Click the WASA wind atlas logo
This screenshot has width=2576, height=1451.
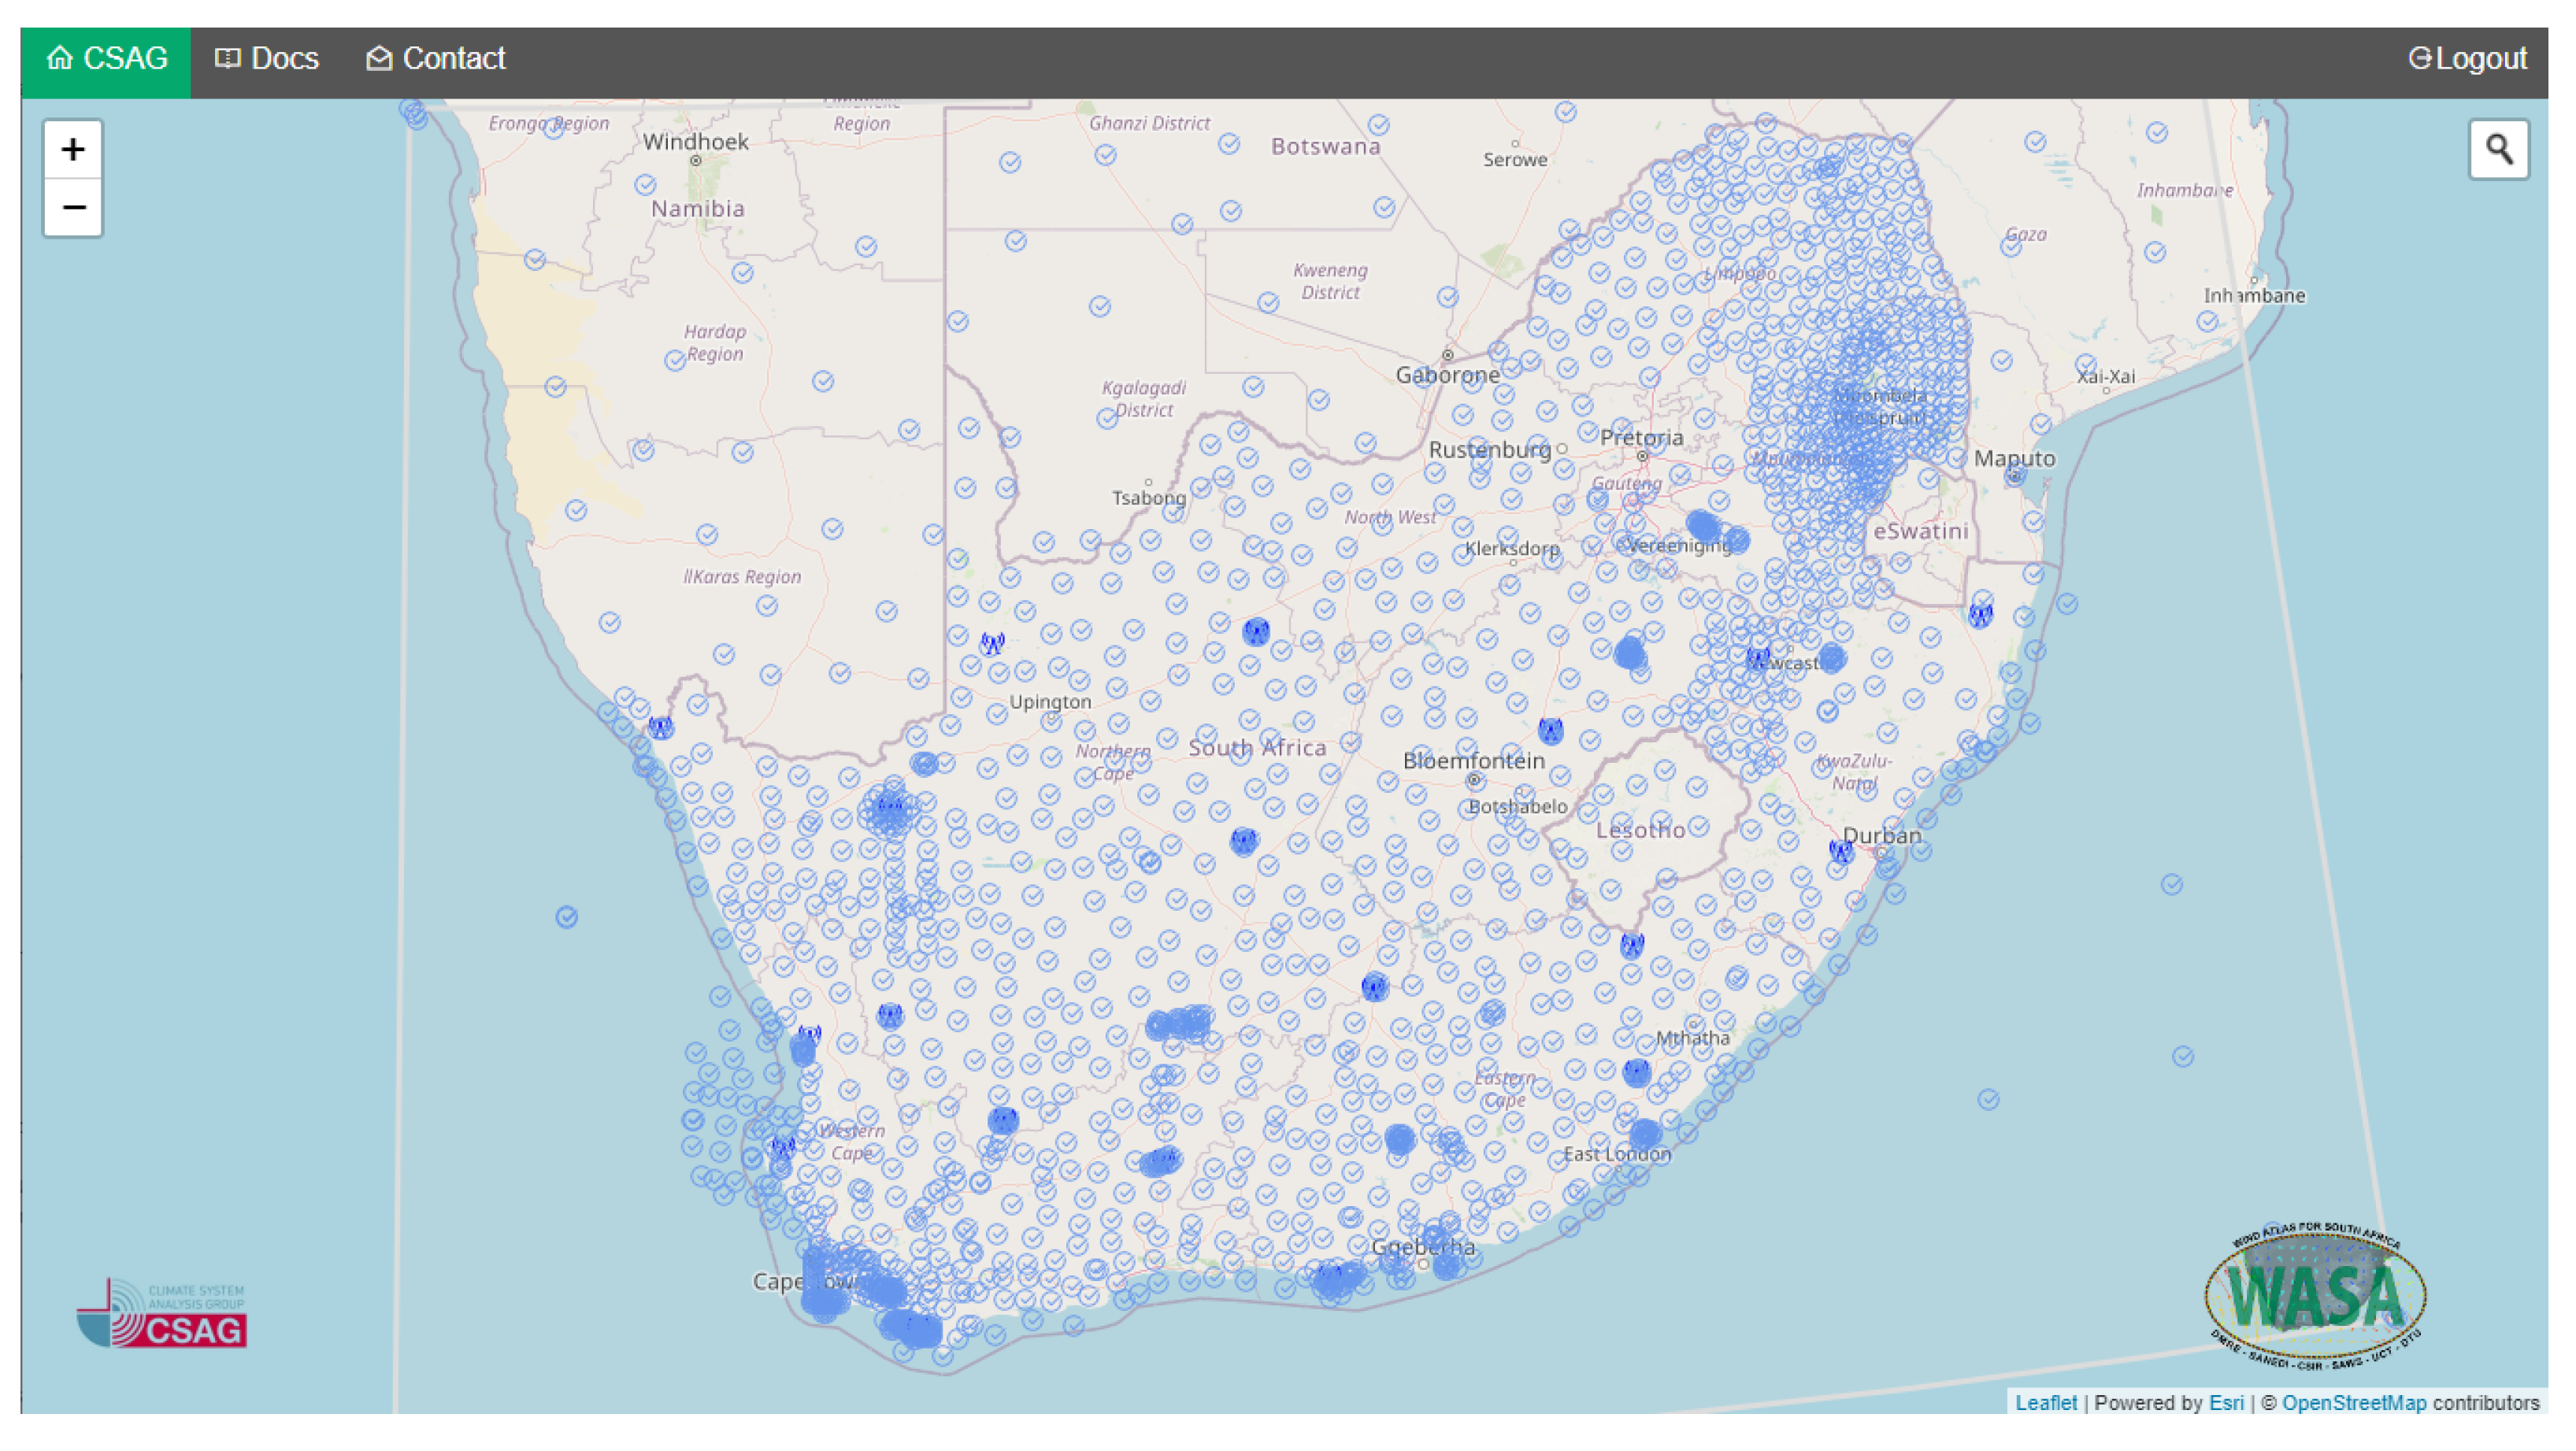[2315, 1295]
